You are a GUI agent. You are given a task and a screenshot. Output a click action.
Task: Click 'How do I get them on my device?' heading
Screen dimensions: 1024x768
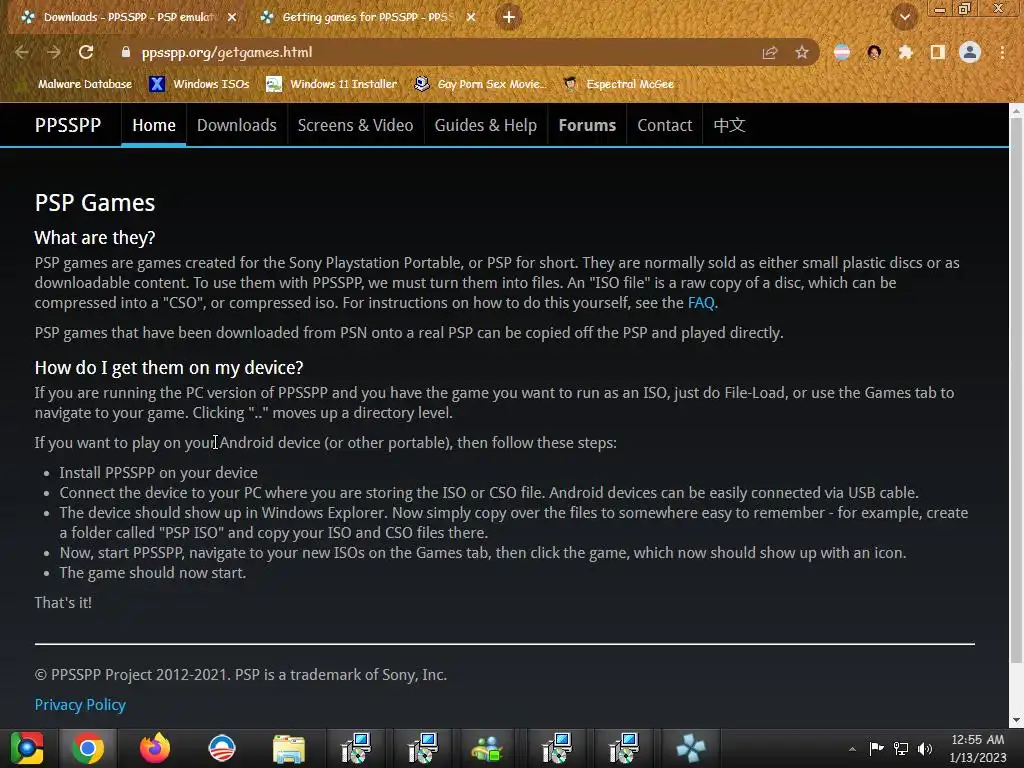pos(169,368)
